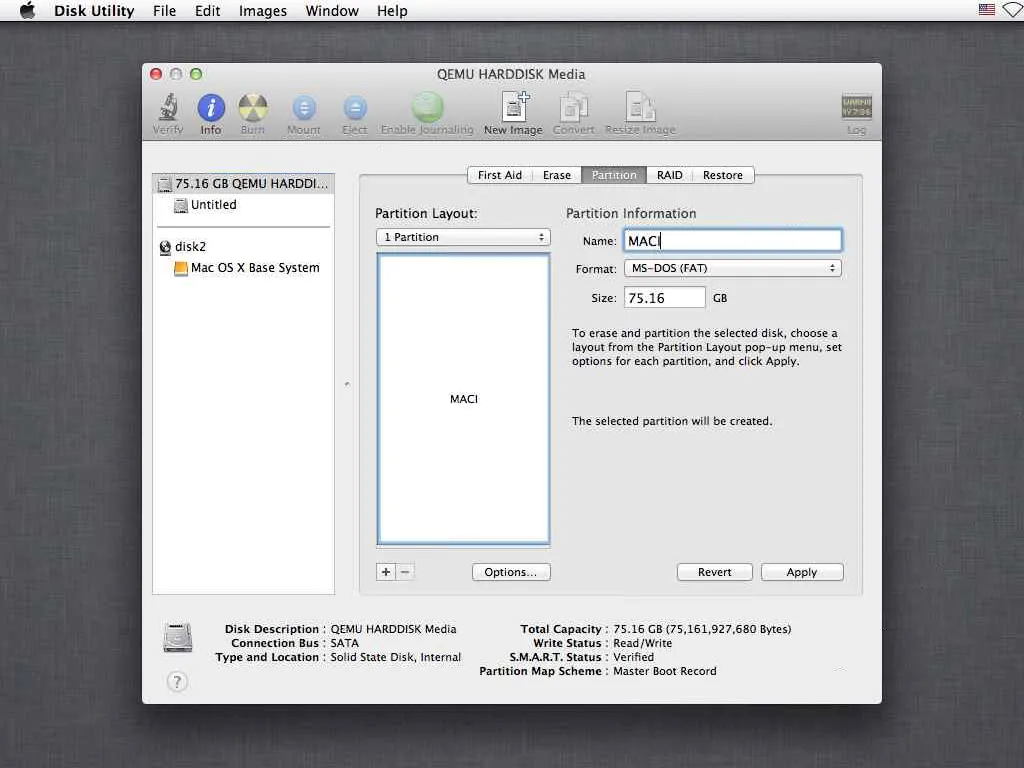Image resolution: width=1024 pixels, height=768 pixels.
Task: Click the Master Boot Record text
Action: click(x=665, y=671)
